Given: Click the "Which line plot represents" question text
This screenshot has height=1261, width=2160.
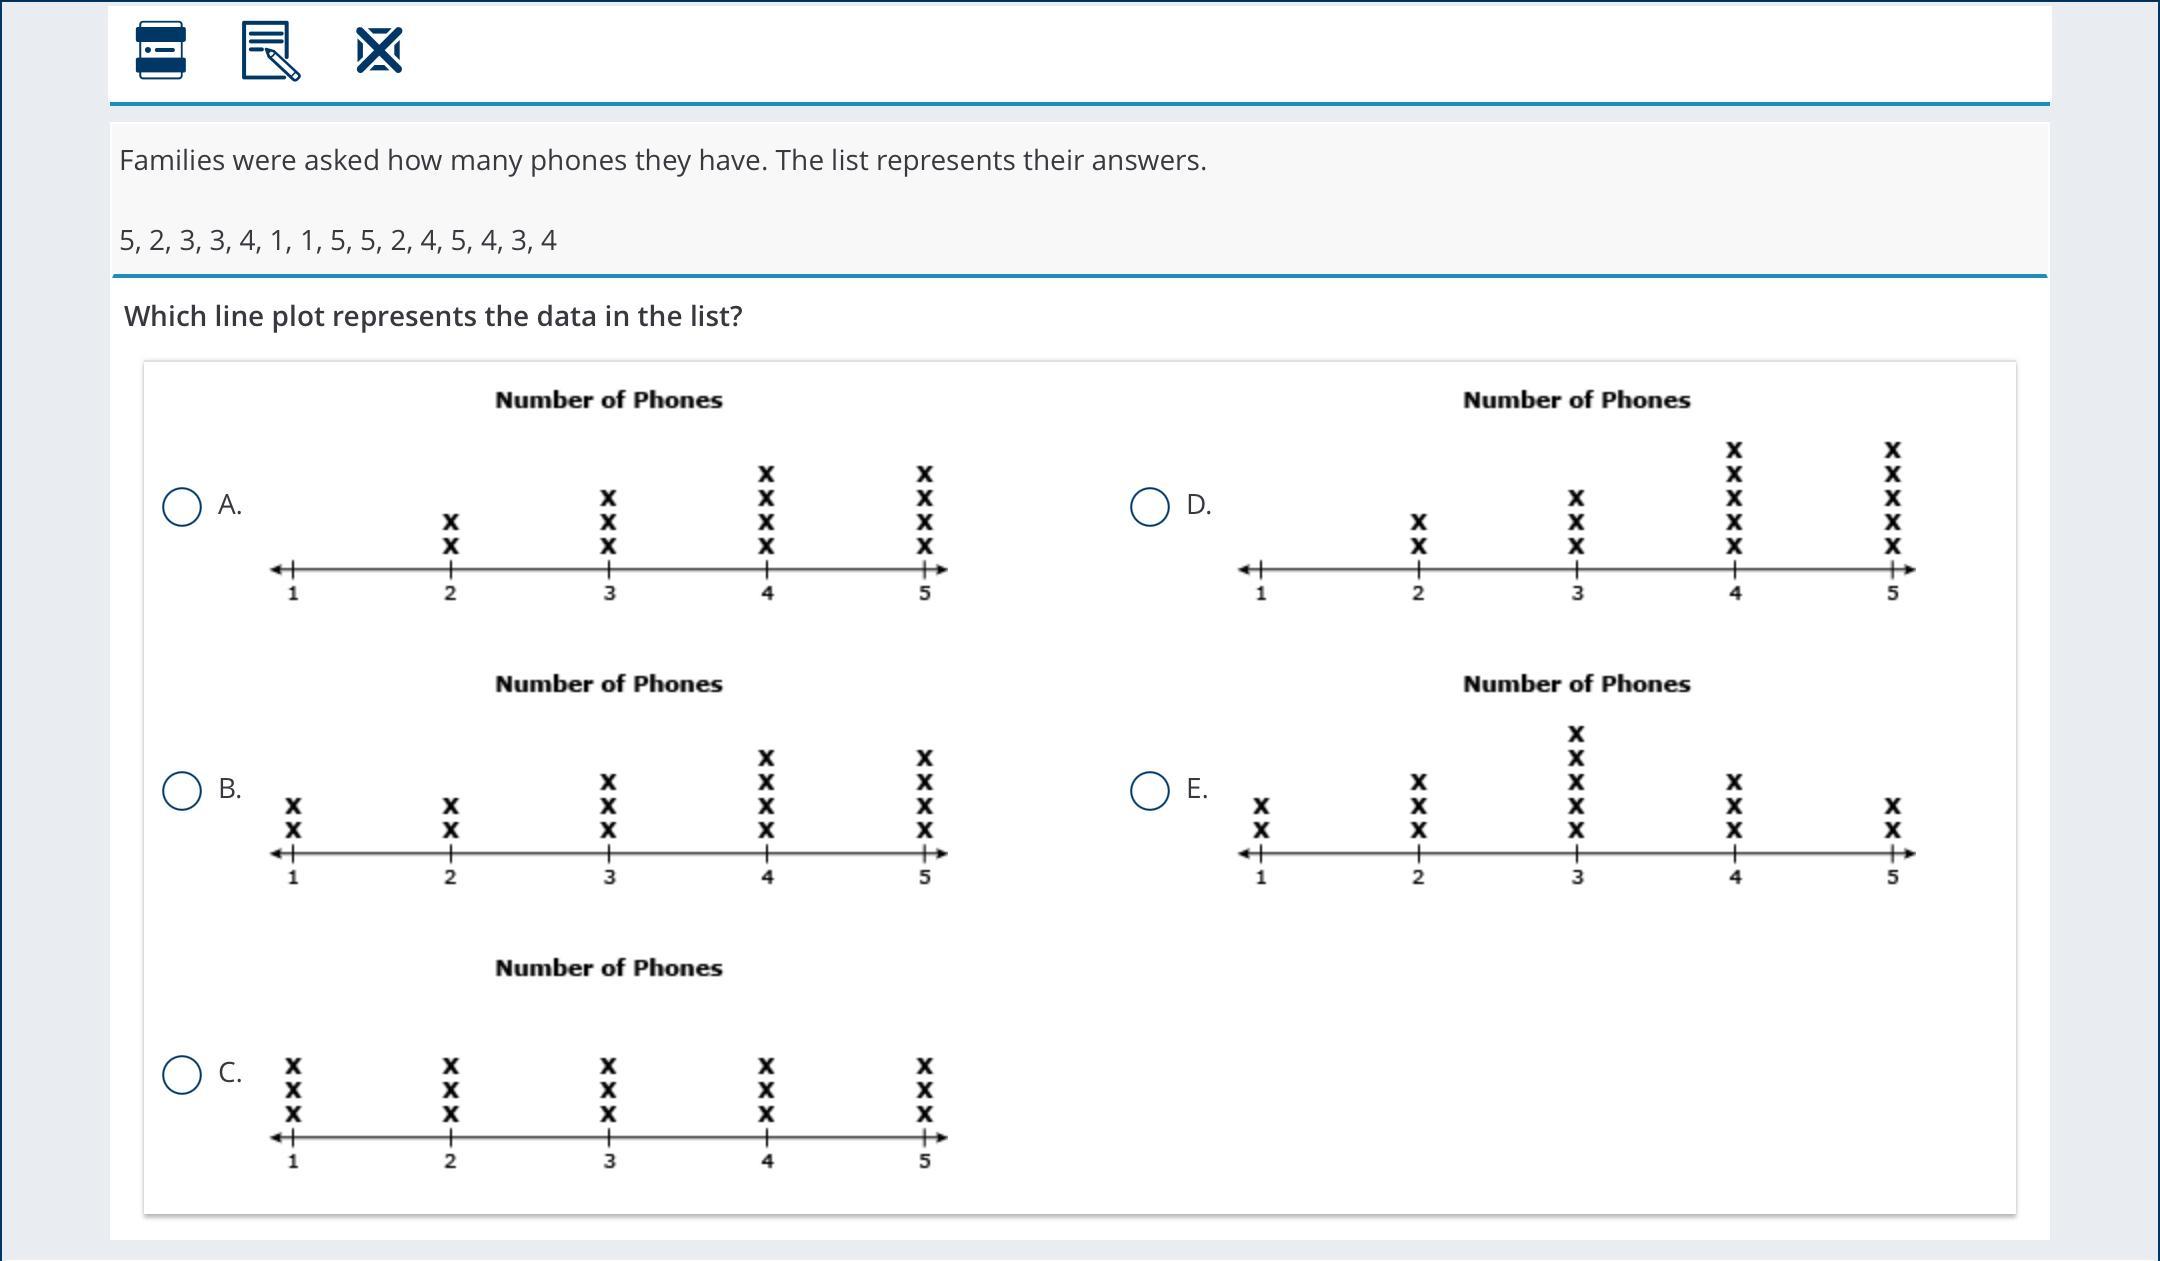Looking at the screenshot, I should (433, 316).
